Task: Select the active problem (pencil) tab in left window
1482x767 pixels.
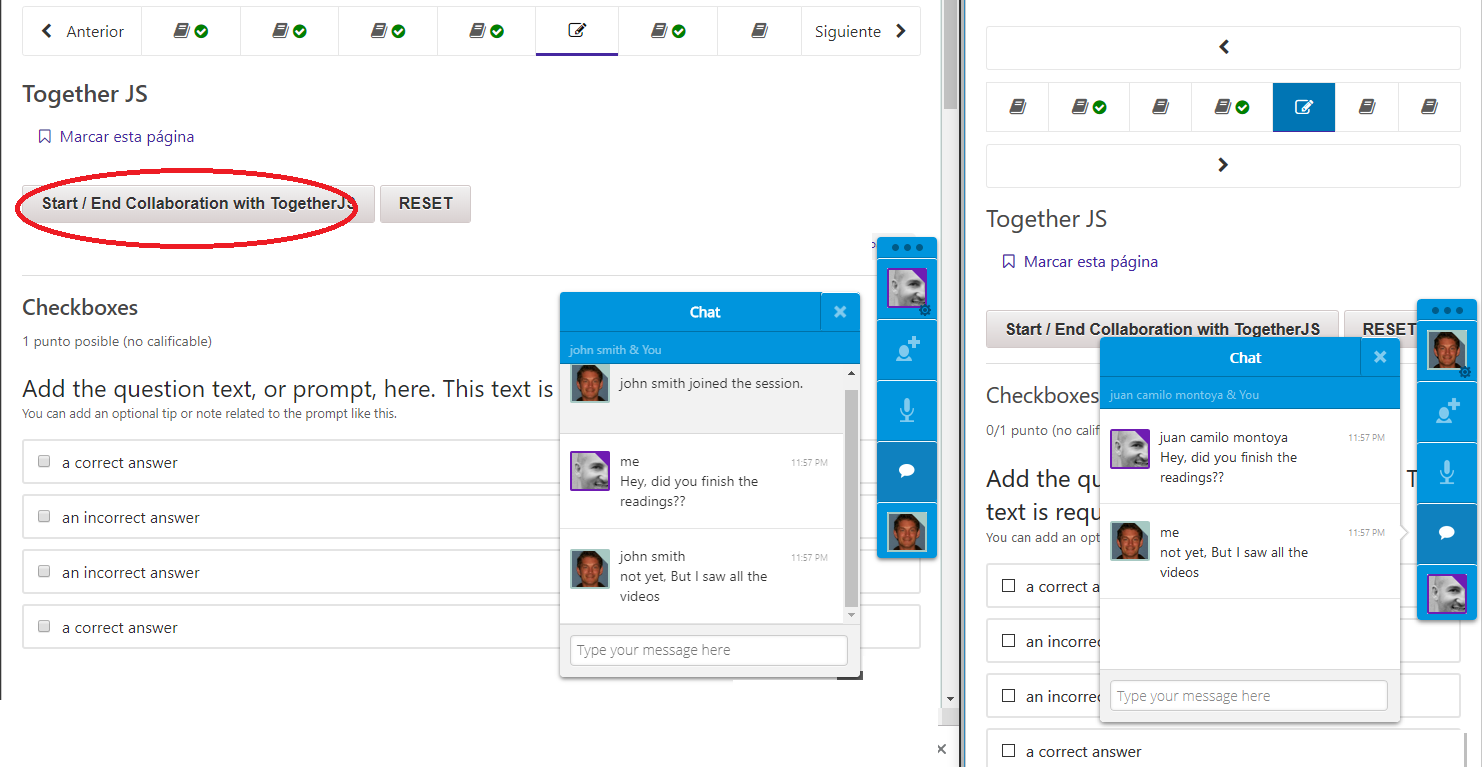Action: click(577, 31)
